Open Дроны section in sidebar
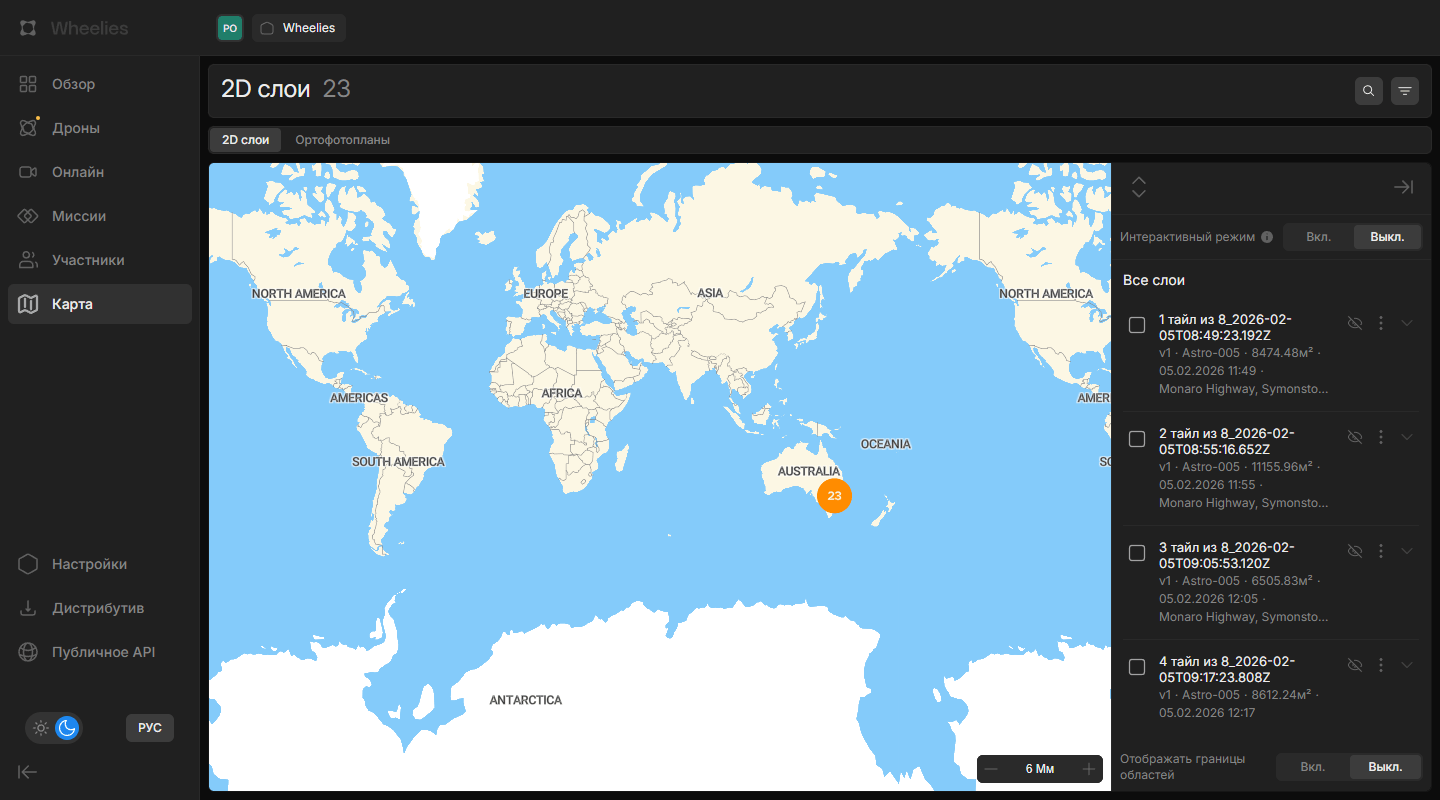The image size is (1440, 800). click(x=76, y=128)
